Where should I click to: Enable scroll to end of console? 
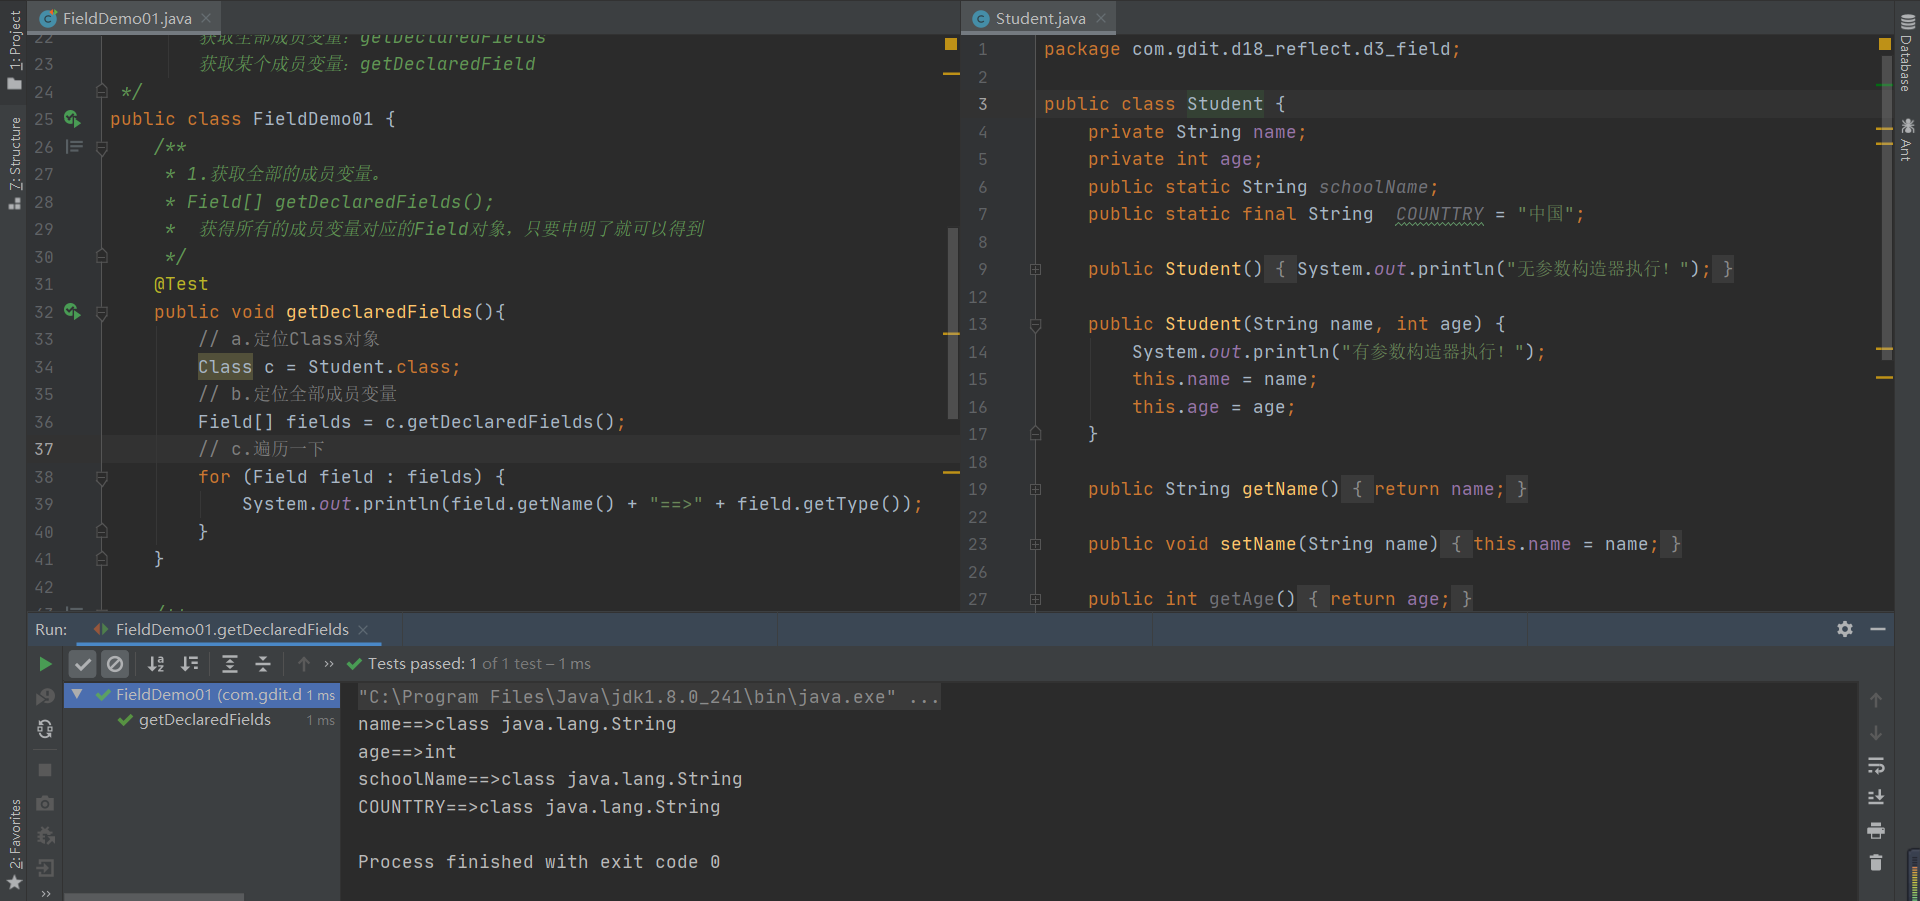tap(1876, 798)
